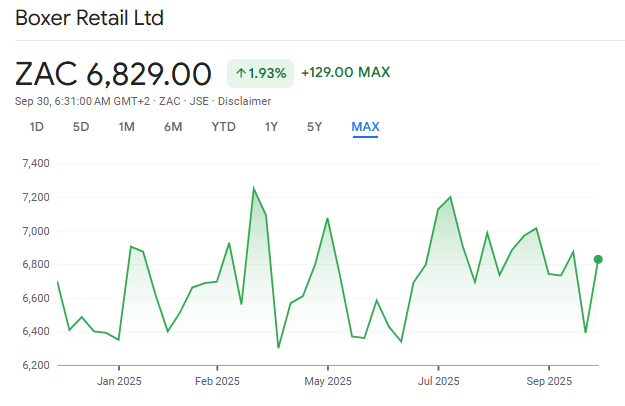Switch chart to 1Y view
The height and width of the screenshot is (406, 625).
tap(271, 127)
